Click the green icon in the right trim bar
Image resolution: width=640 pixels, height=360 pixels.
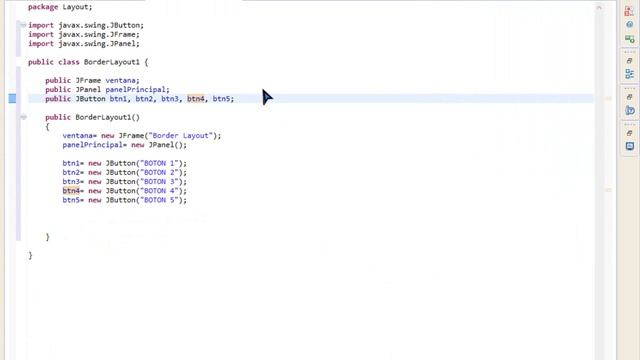629,39
